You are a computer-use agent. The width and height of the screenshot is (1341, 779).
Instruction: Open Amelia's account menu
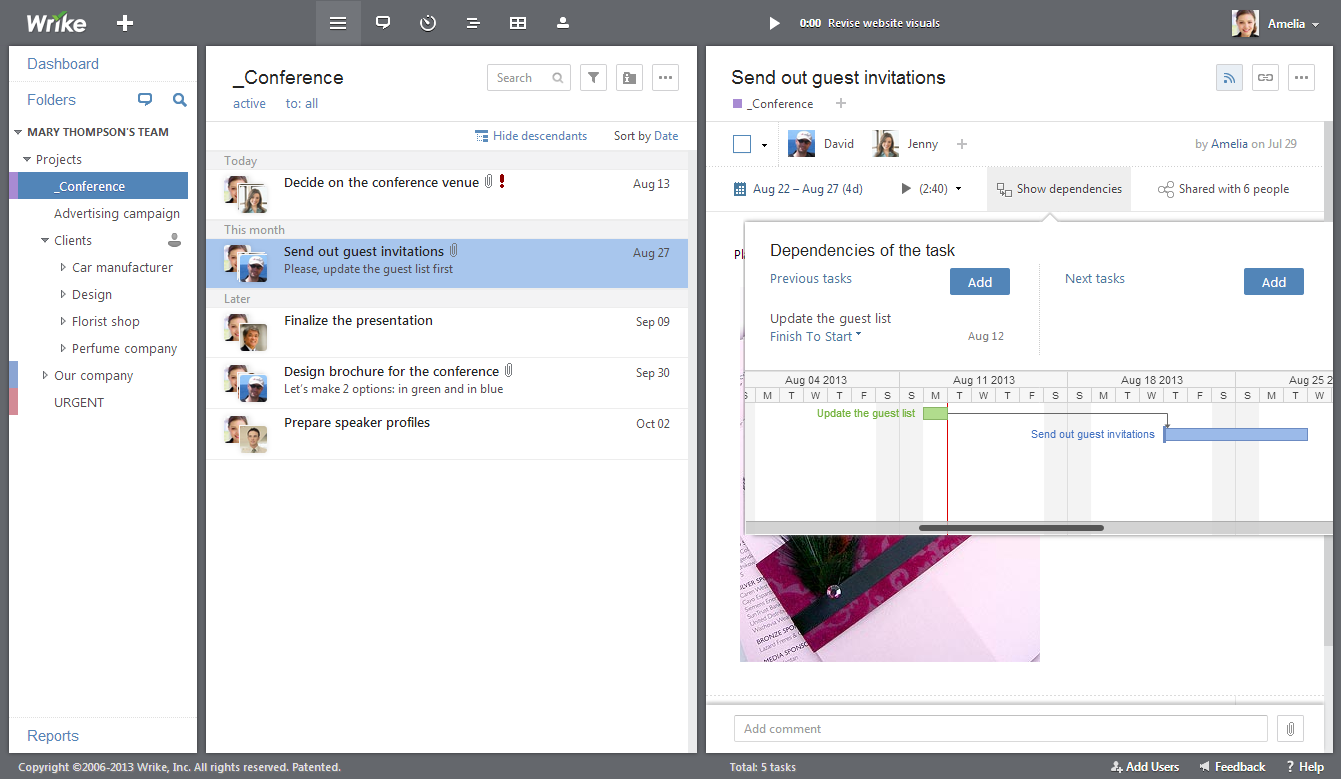[x=1276, y=23]
